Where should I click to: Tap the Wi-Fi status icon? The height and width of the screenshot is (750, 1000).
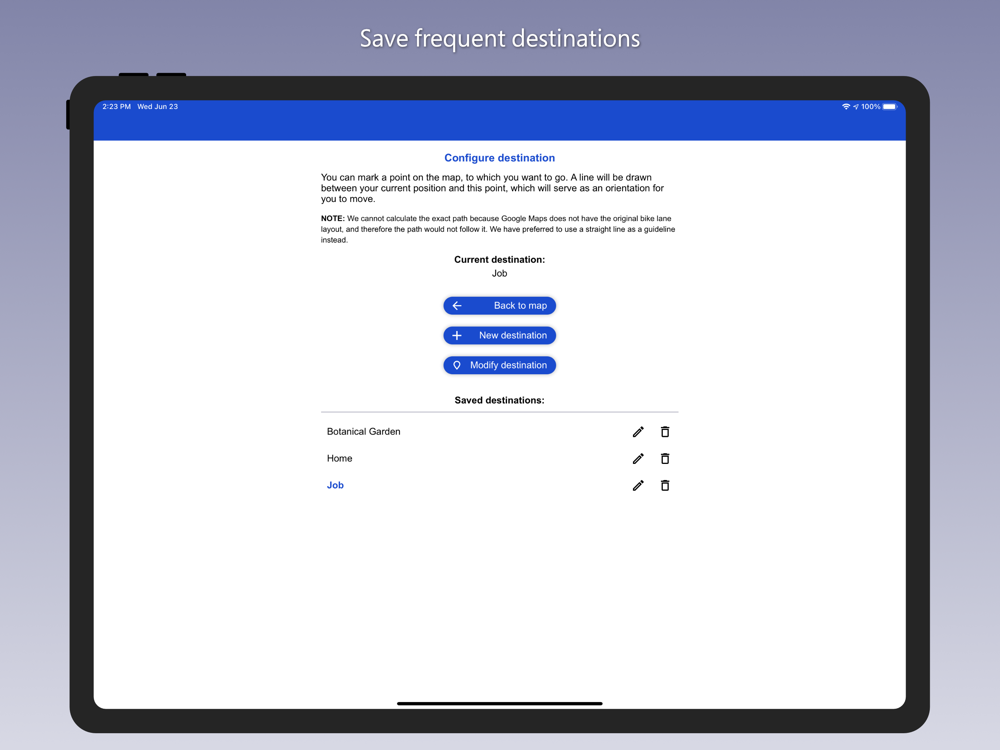click(x=846, y=107)
